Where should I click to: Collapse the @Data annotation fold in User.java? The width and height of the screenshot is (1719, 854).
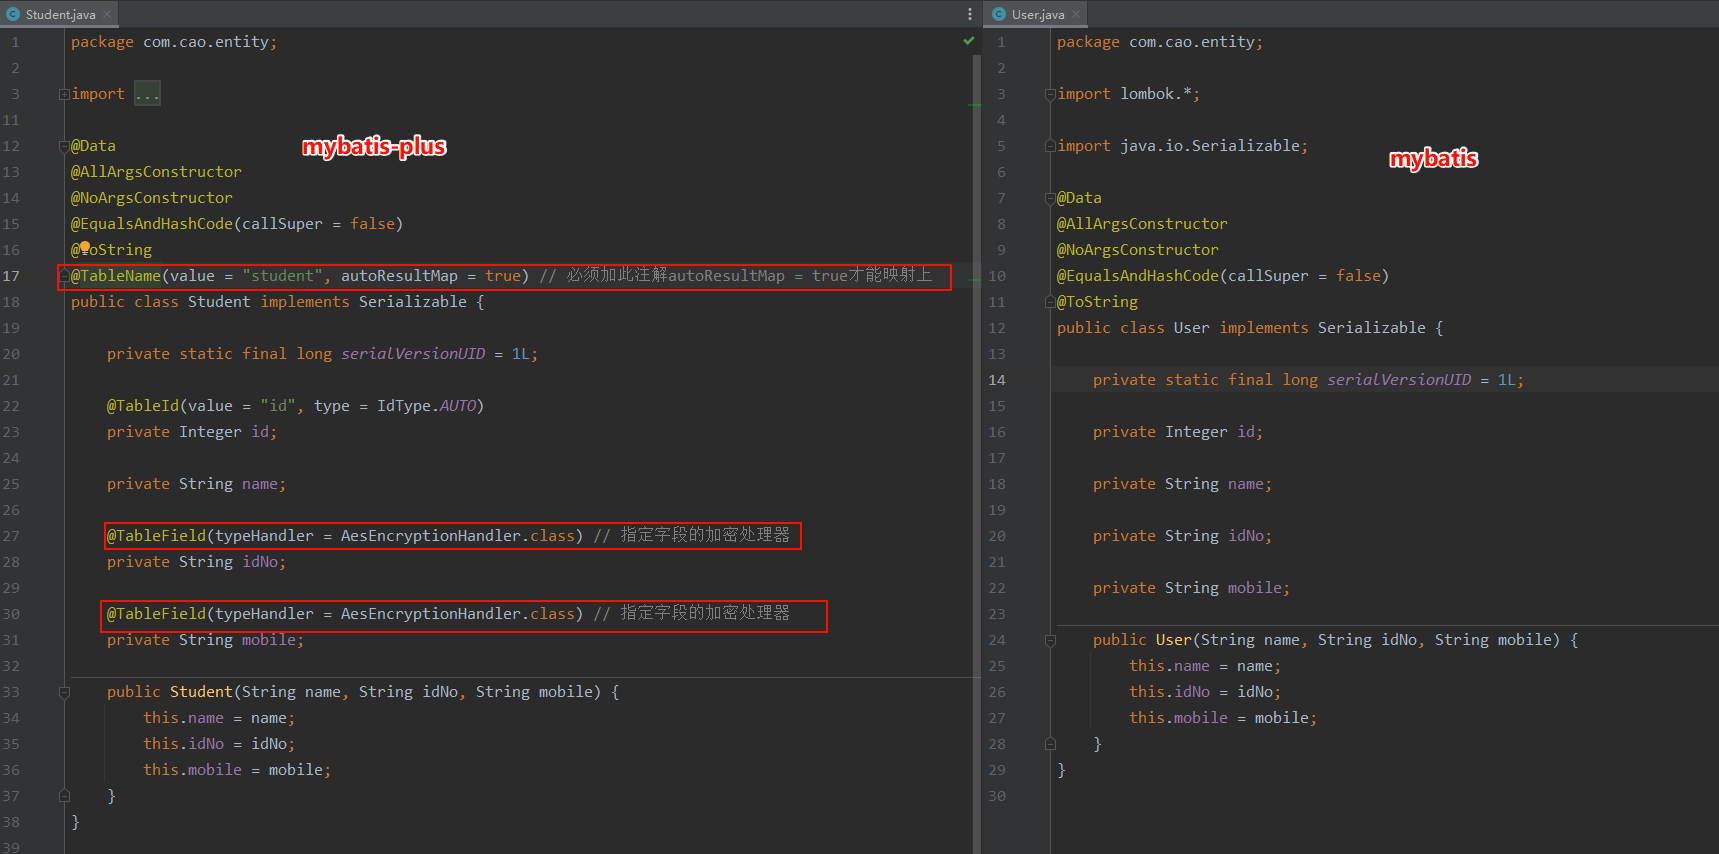(1050, 198)
